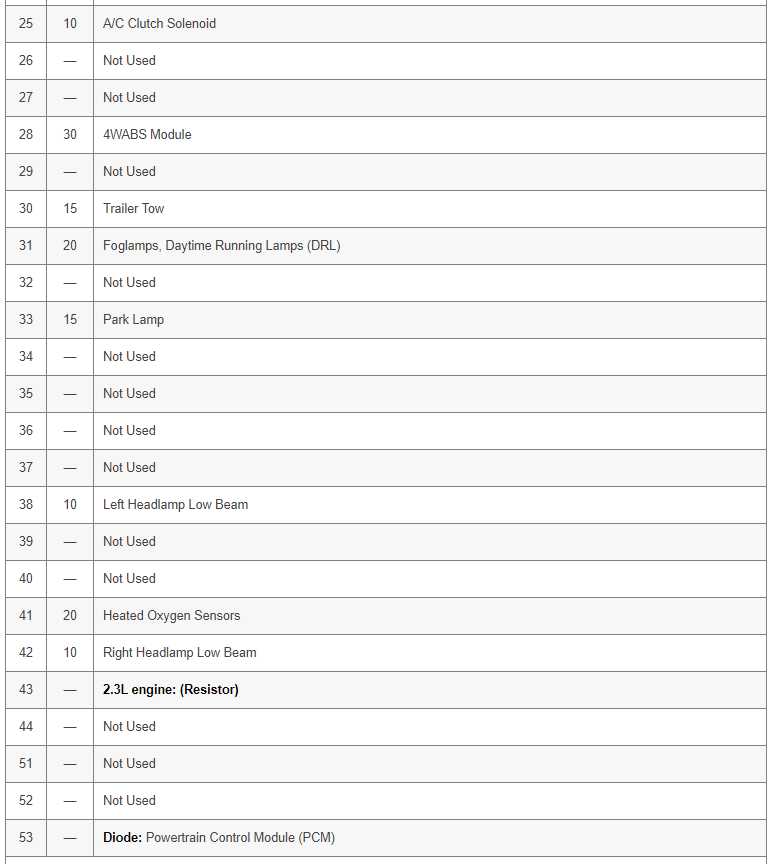Select the bold 2.3L engine: (Resistor) text
The height and width of the screenshot is (864, 774).
[171, 689]
